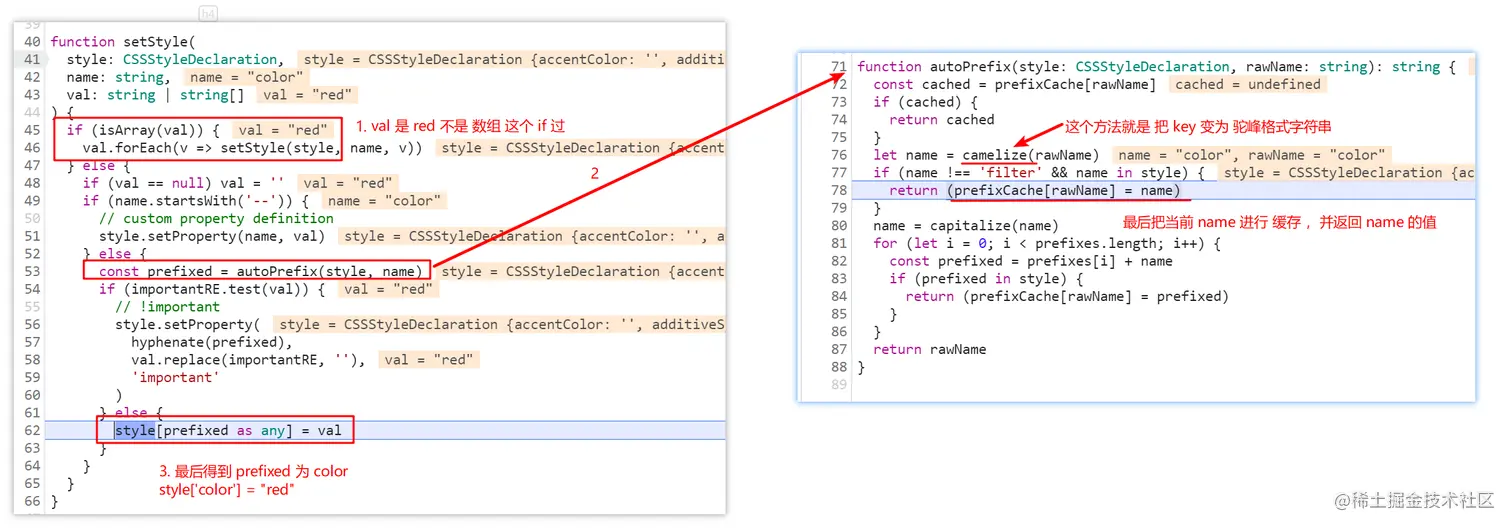Click gutter line number 45
The height and width of the screenshot is (528, 1512).
[x=31, y=130]
